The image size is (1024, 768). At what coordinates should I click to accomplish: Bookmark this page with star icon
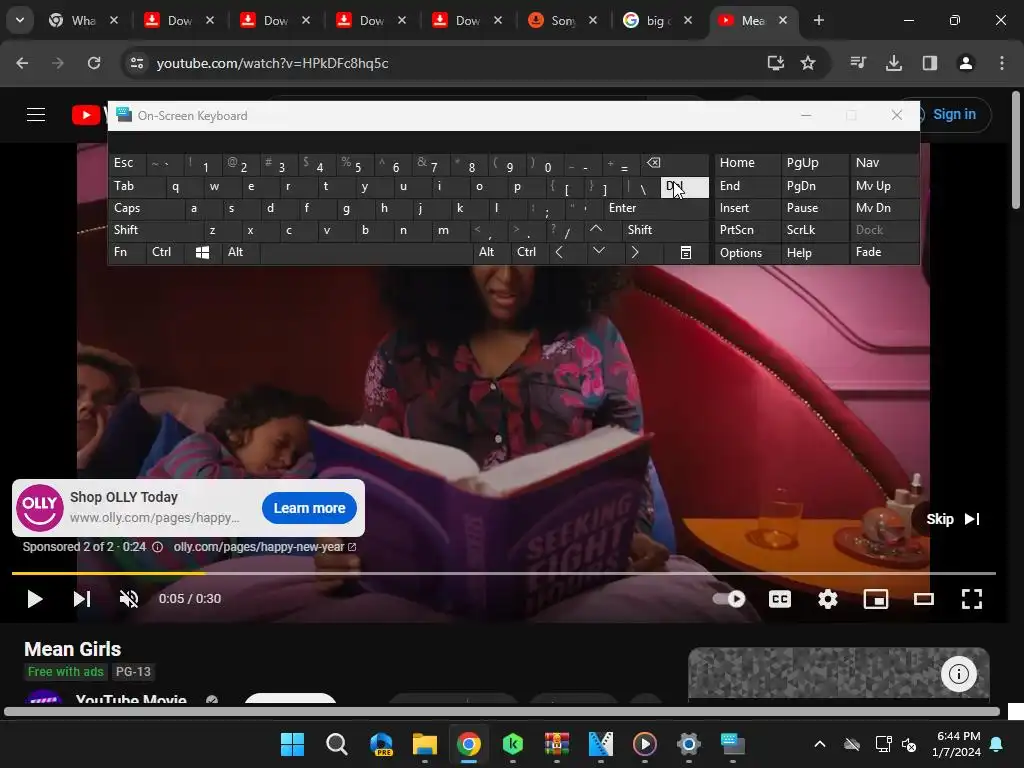(808, 63)
